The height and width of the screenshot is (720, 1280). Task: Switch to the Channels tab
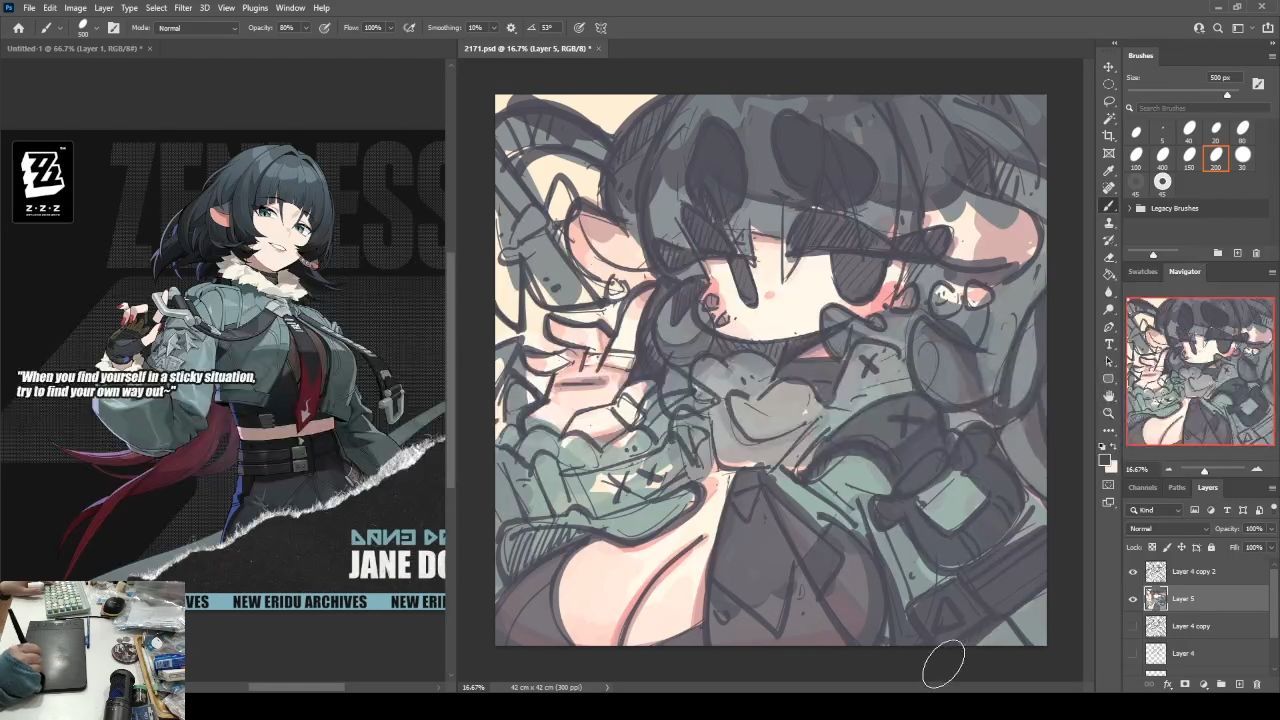[x=1143, y=488]
